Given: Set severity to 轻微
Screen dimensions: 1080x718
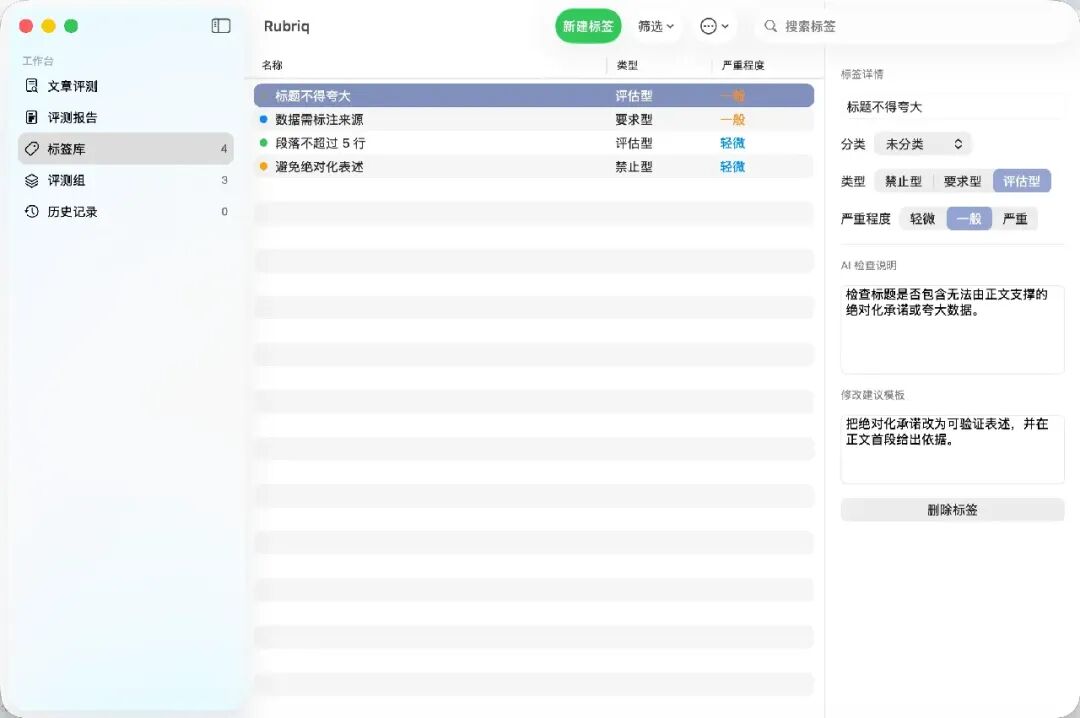Looking at the screenshot, I should (922, 218).
